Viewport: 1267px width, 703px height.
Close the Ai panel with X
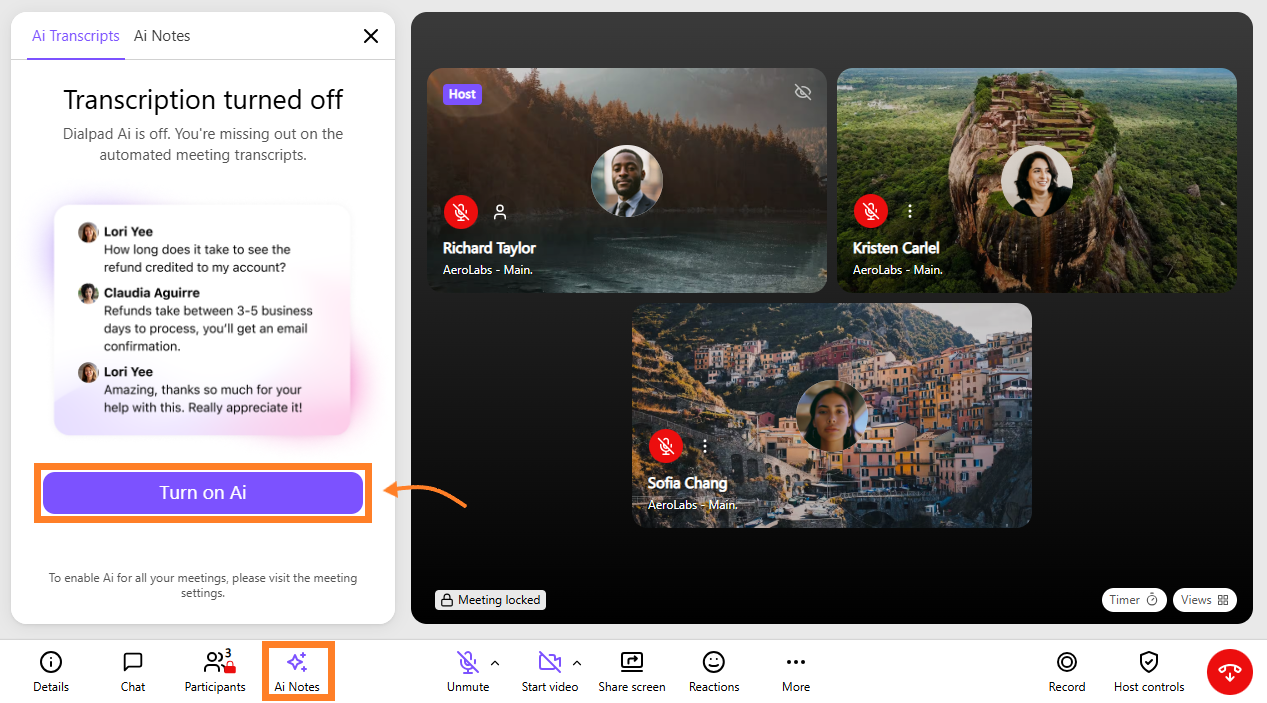pyautogui.click(x=370, y=36)
